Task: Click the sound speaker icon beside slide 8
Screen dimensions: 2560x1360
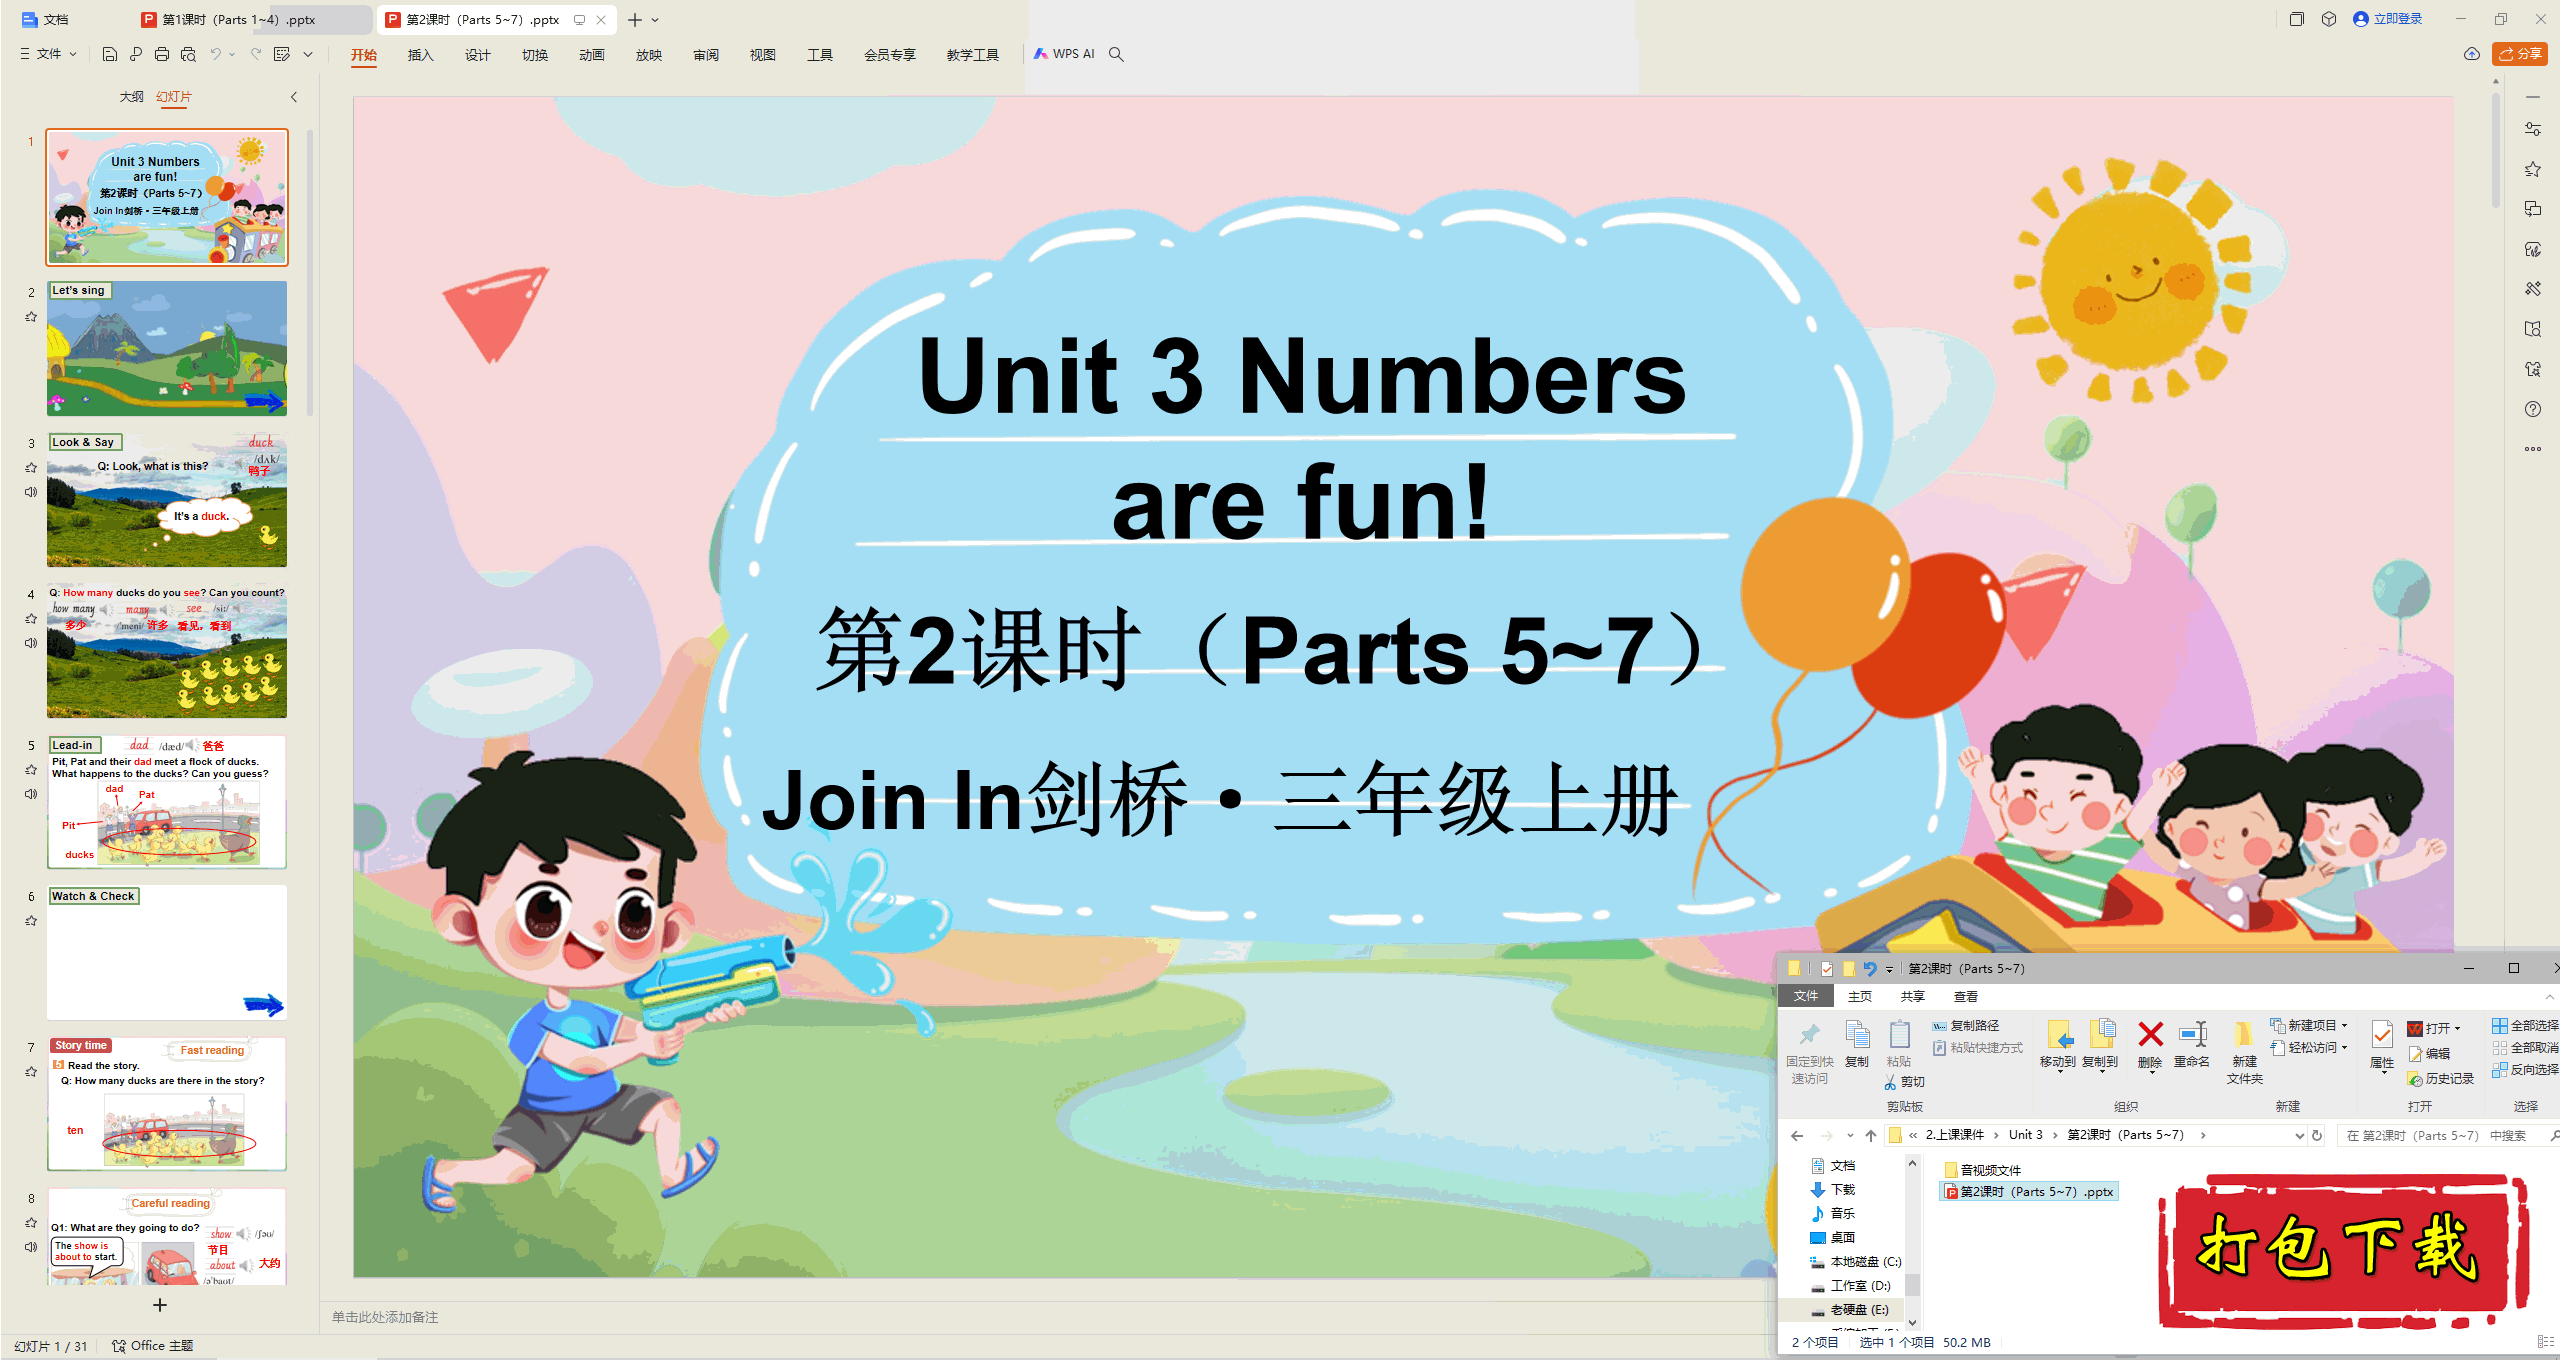Action: [x=31, y=1247]
